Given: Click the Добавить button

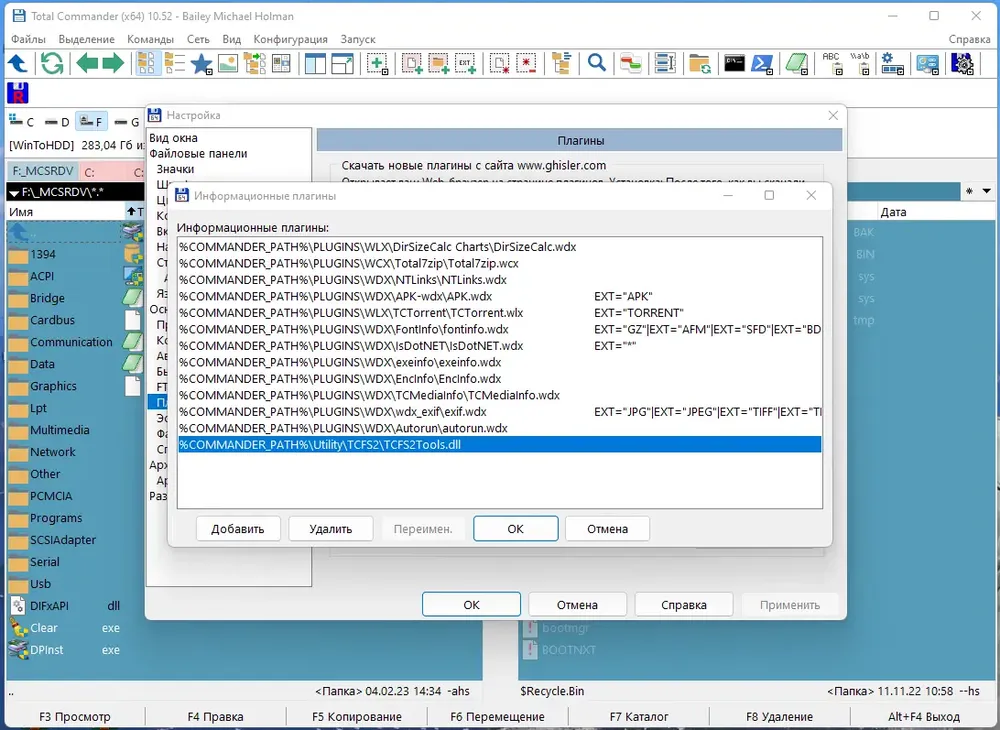Looking at the screenshot, I should pos(238,529).
